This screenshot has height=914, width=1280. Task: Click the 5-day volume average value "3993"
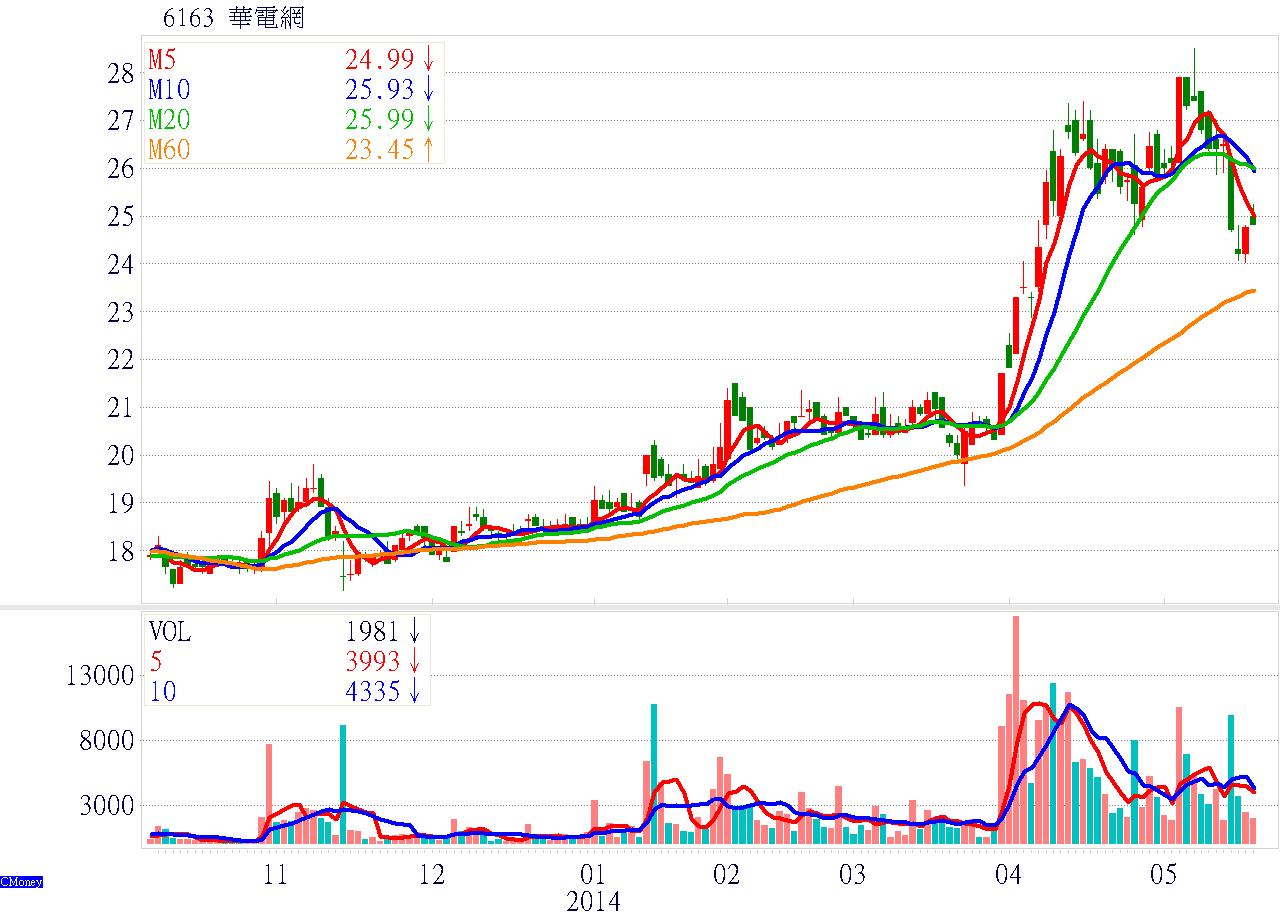click(x=373, y=661)
